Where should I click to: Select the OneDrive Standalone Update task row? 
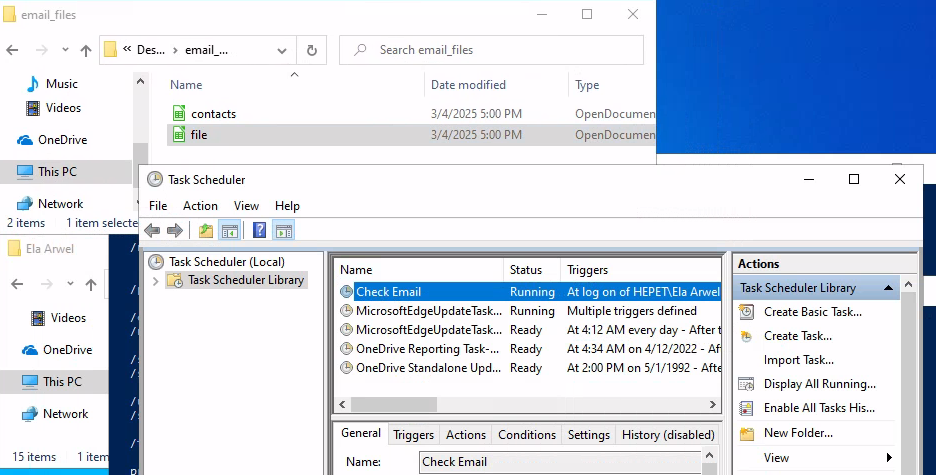[x=529, y=368]
